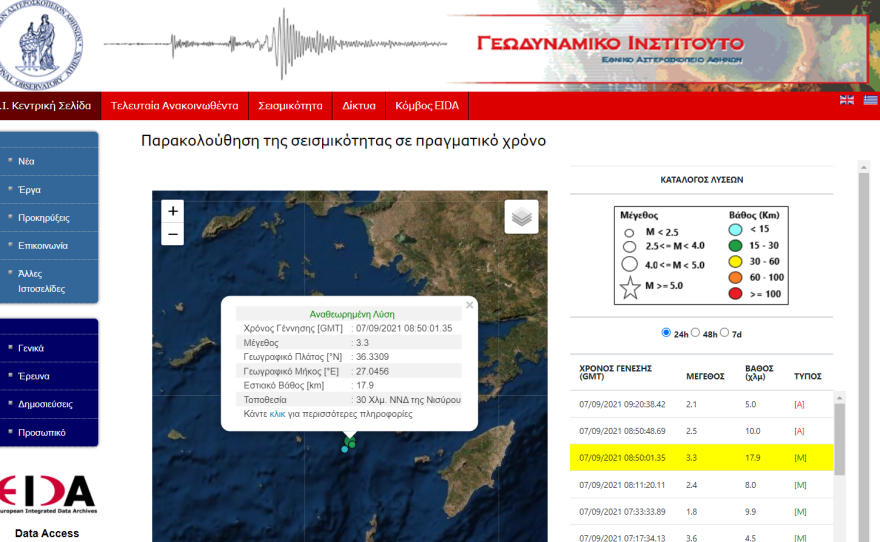Switch language to Greek flag
Viewport: 880px width, 542px height.
point(870,100)
